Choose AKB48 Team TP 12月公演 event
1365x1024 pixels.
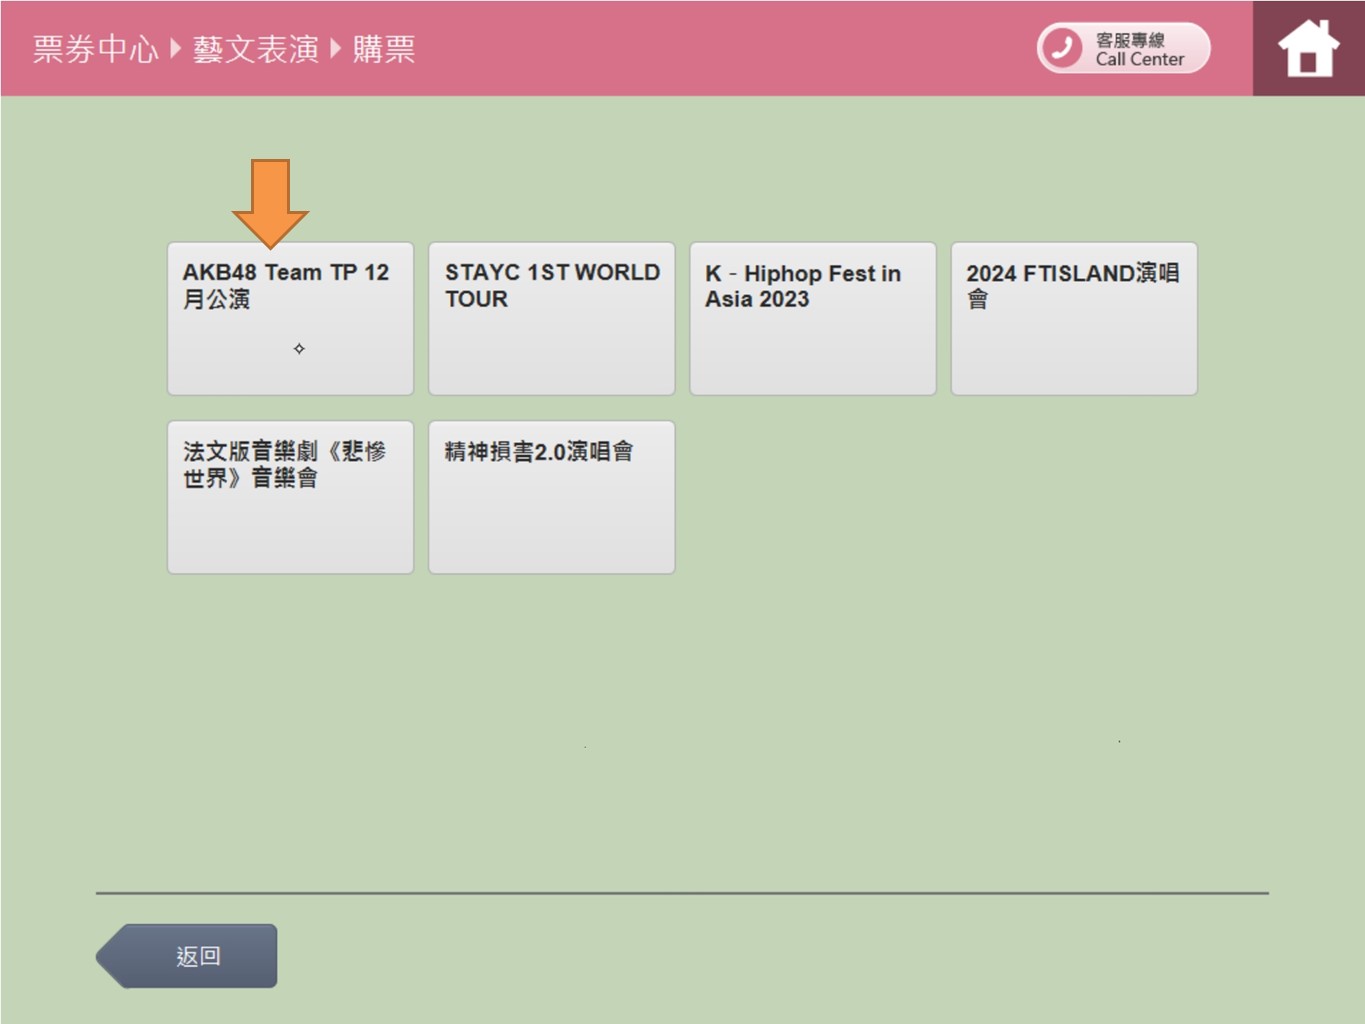coord(290,318)
